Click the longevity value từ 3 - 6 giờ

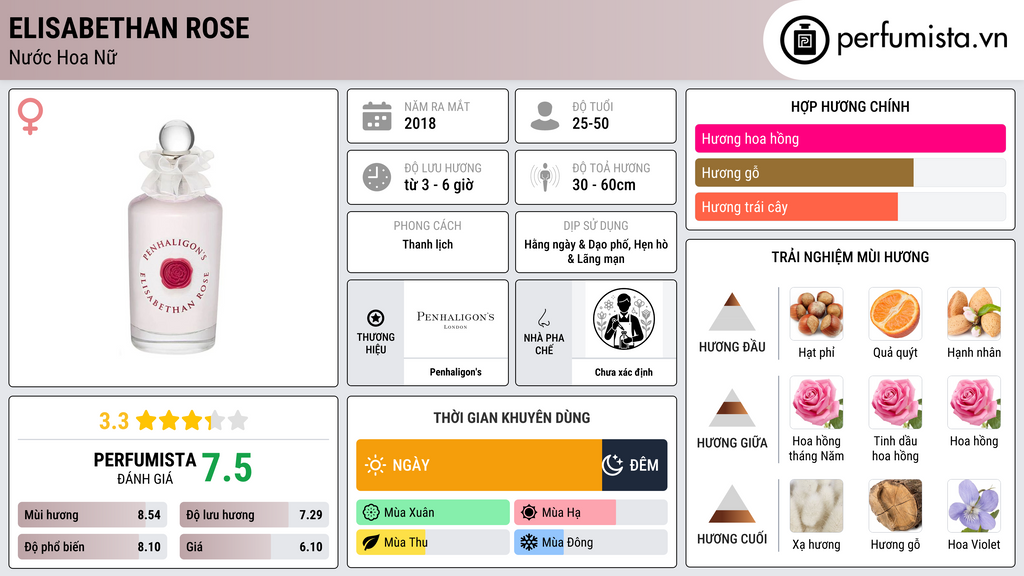tap(439, 185)
